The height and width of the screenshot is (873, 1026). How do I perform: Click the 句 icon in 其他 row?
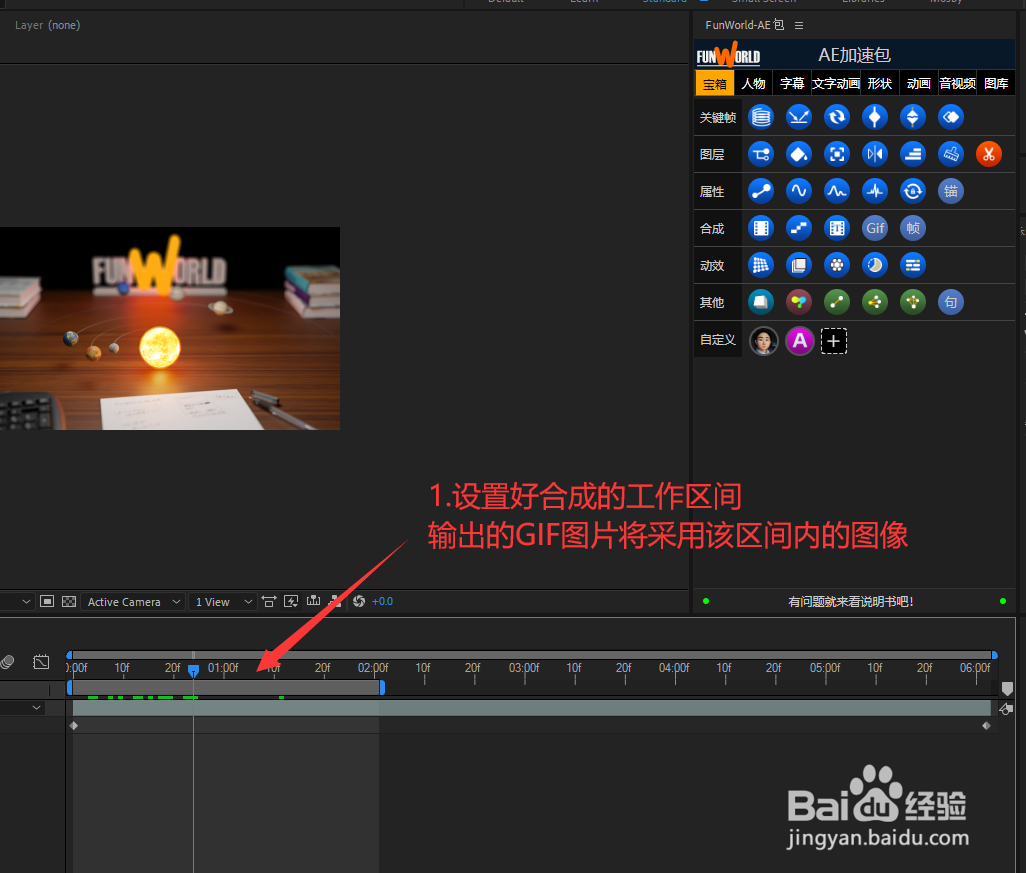coord(951,302)
